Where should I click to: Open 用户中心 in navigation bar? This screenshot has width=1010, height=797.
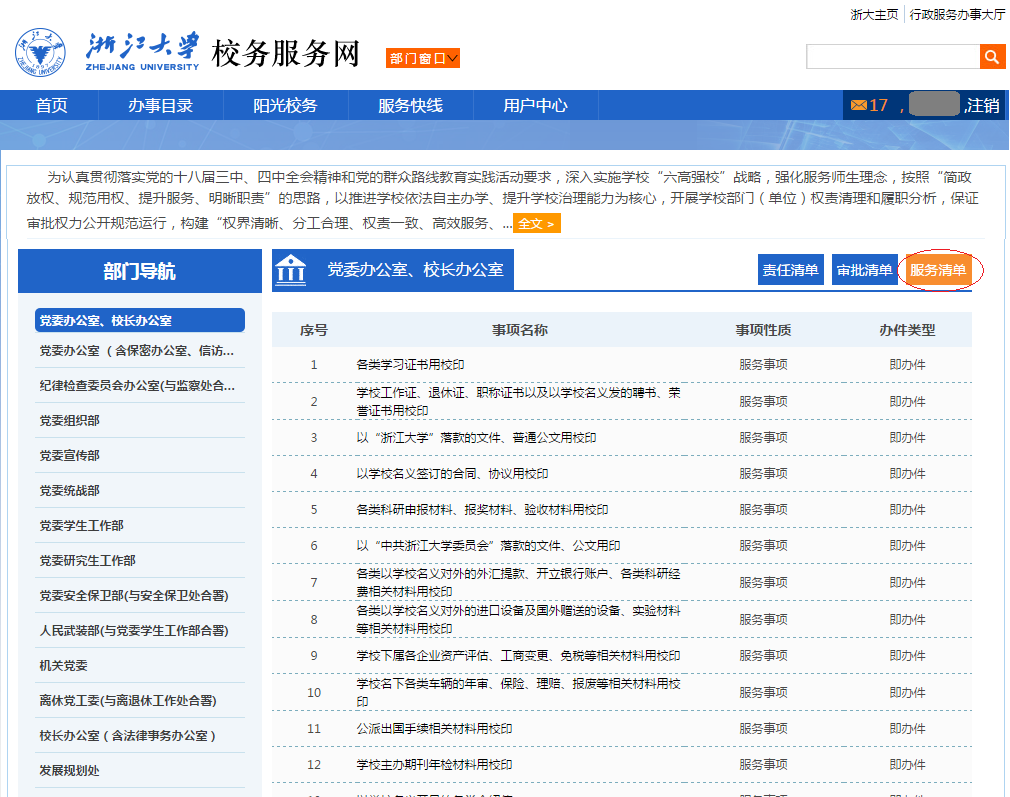pyautogui.click(x=535, y=105)
